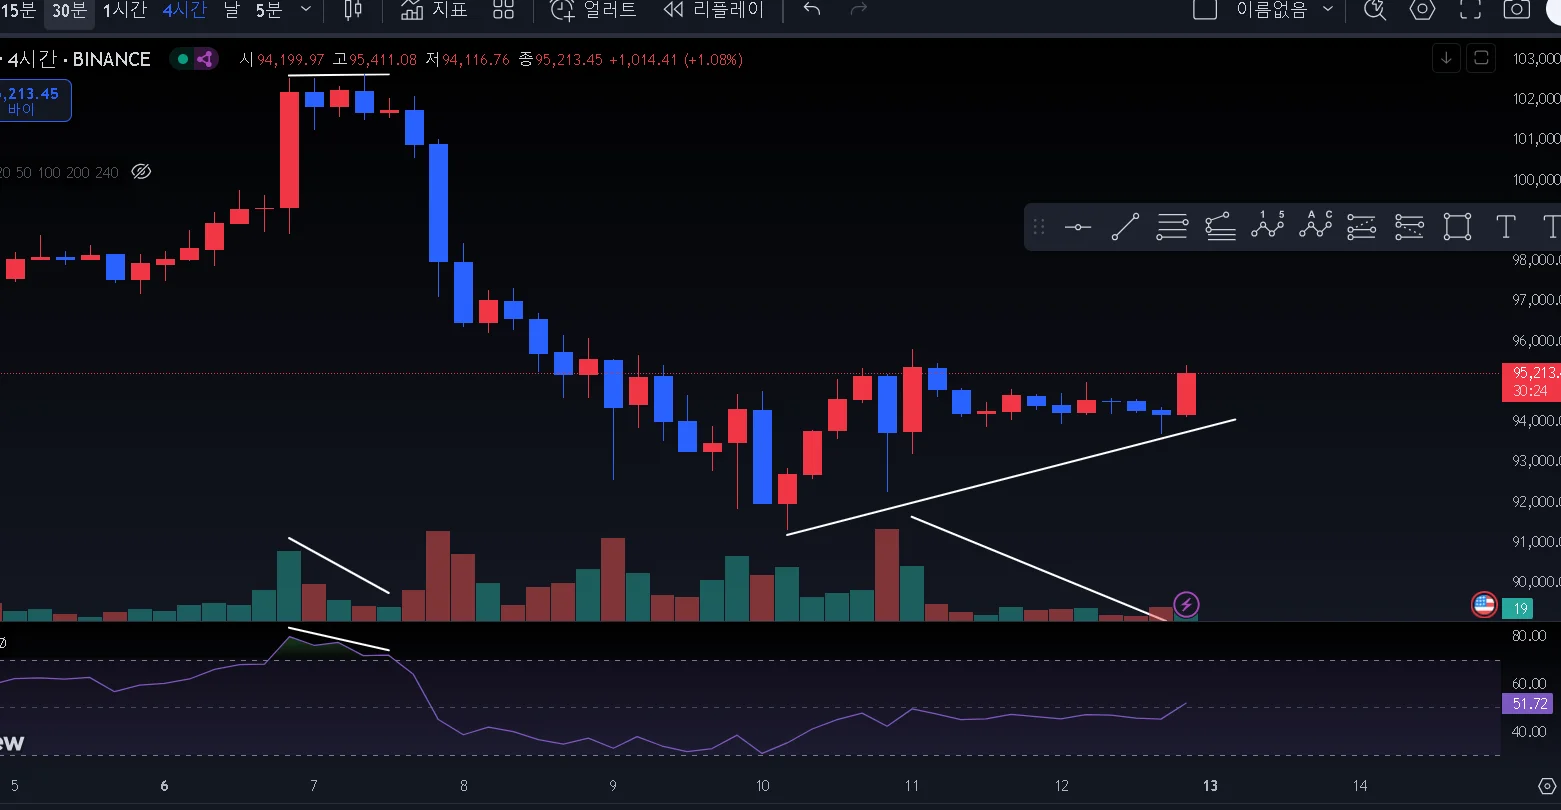1561x810 pixels.
Task: Switch to the 30분 timeframe
Action: tap(69, 10)
